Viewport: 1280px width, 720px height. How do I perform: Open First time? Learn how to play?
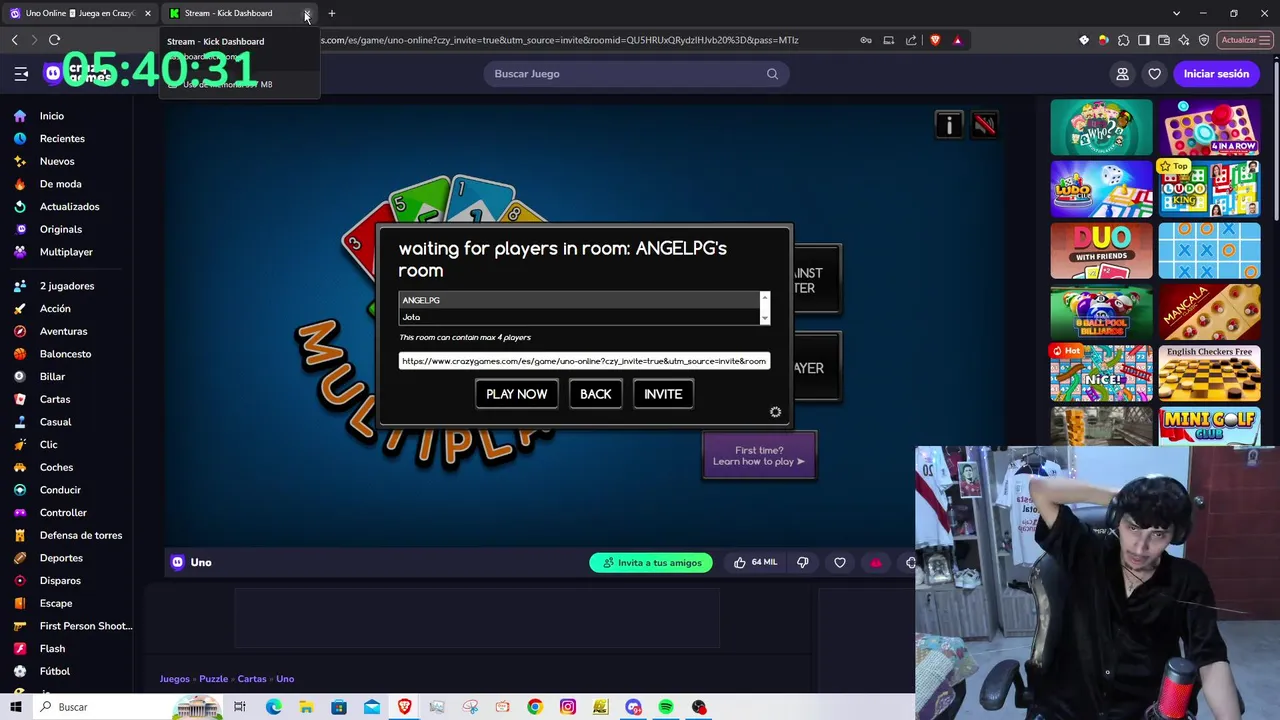(x=759, y=456)
